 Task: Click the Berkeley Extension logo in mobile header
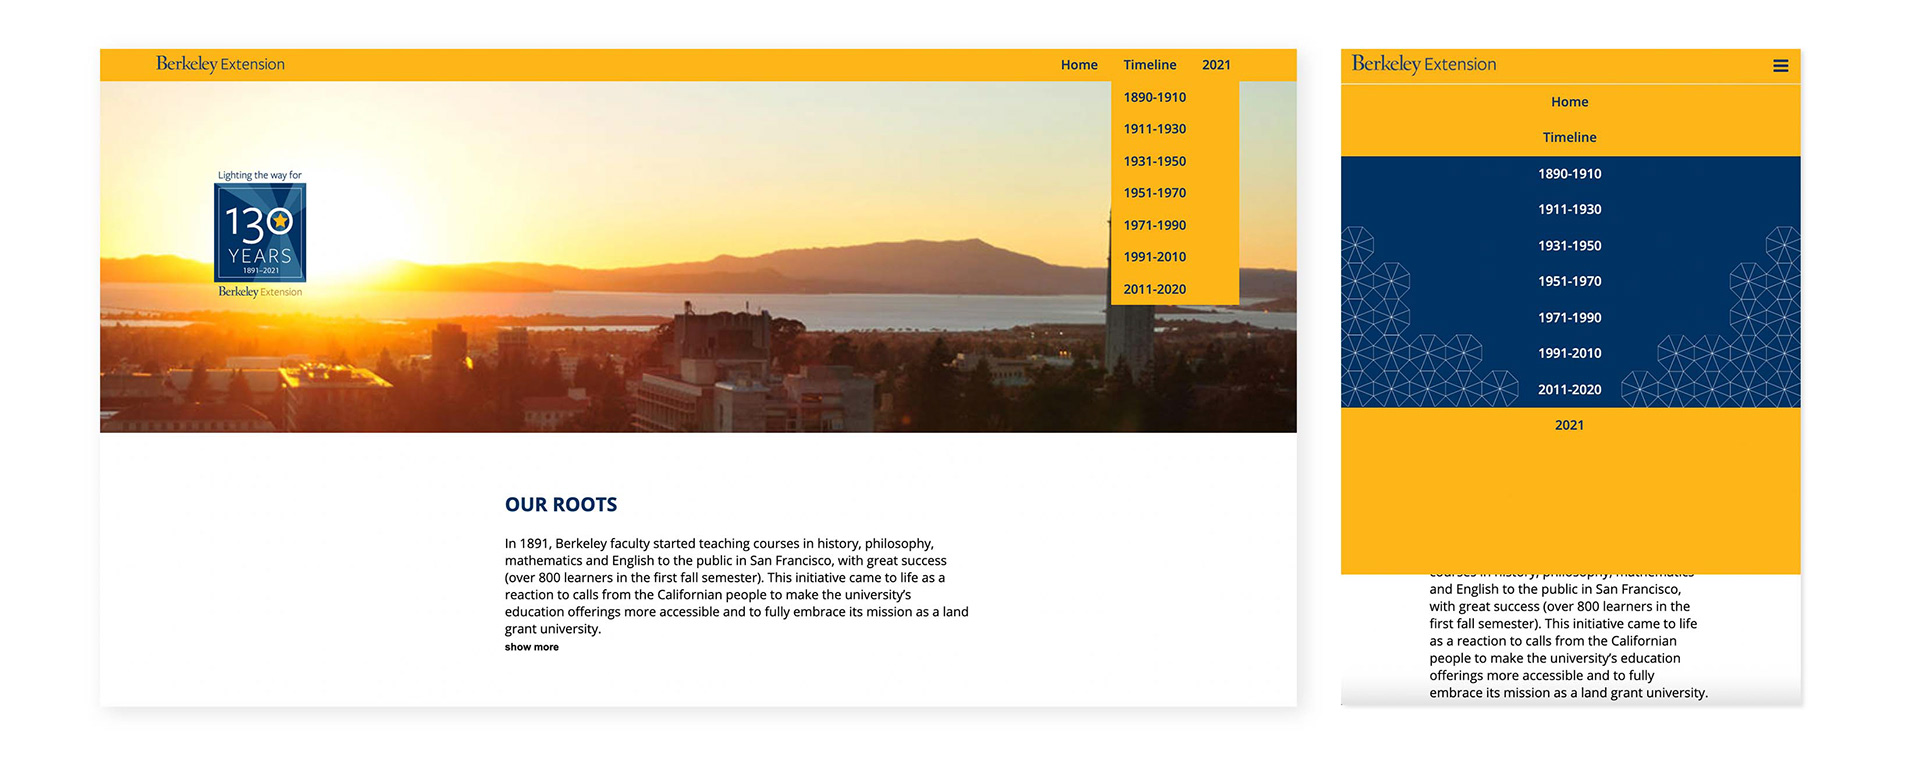[x=1424, y=64]
